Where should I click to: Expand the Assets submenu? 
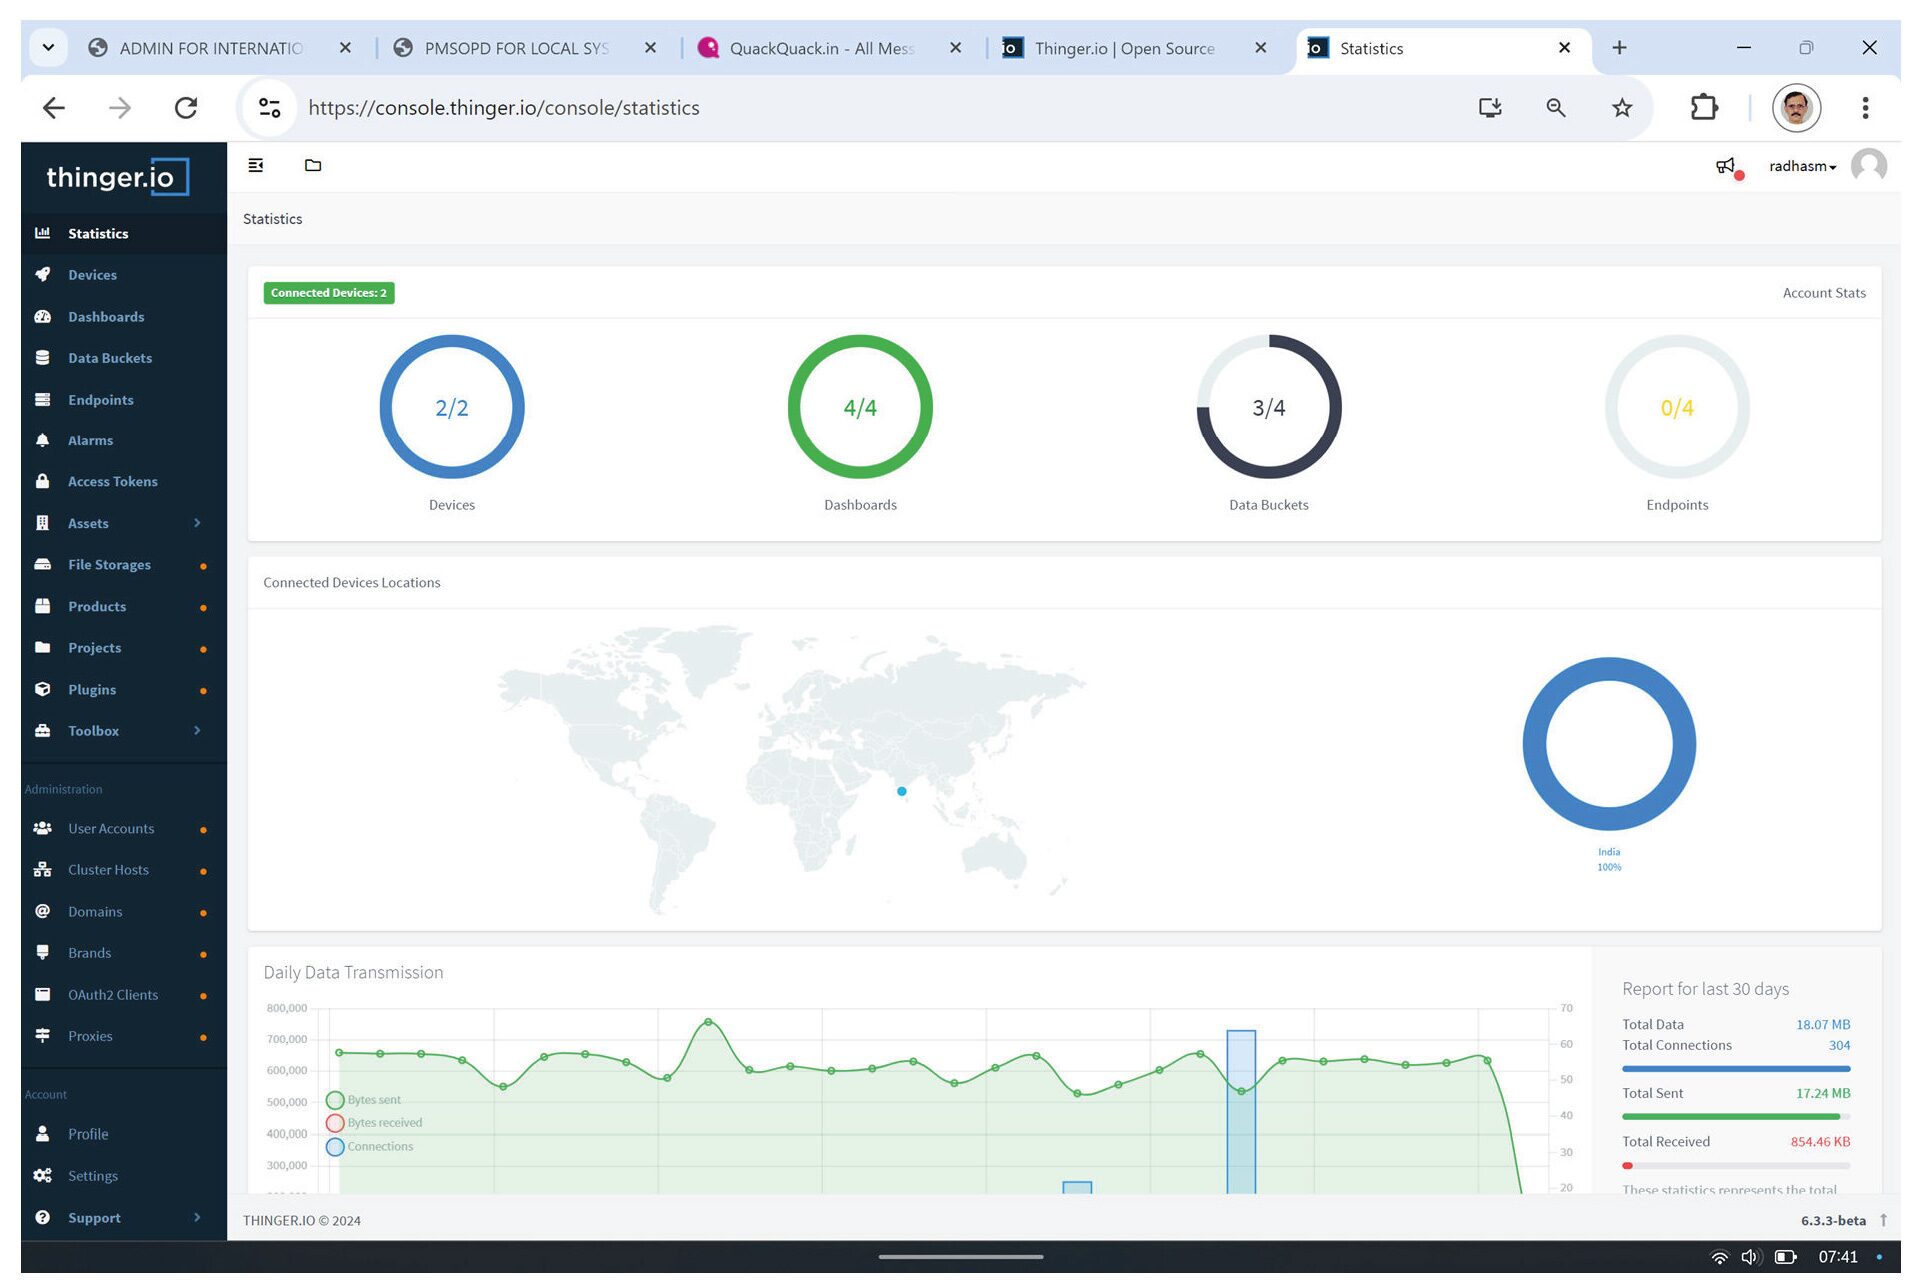(197, 524)
